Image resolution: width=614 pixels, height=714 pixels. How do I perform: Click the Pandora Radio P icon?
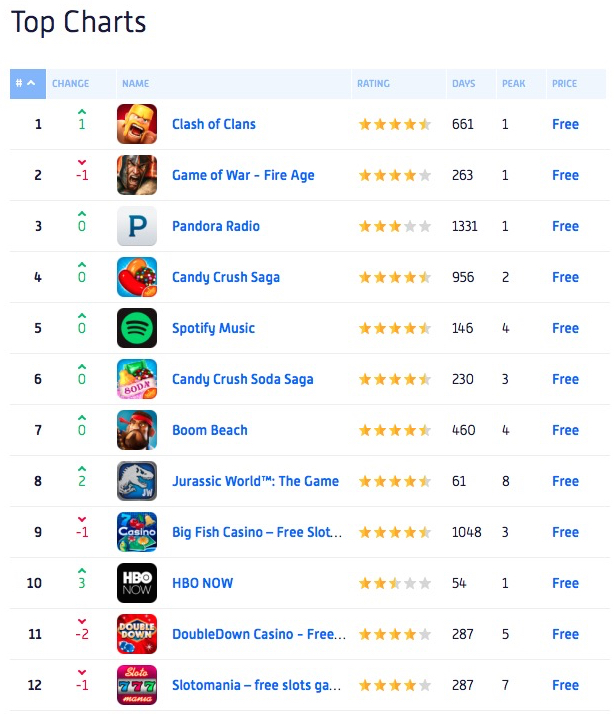[x=137, y=226]
